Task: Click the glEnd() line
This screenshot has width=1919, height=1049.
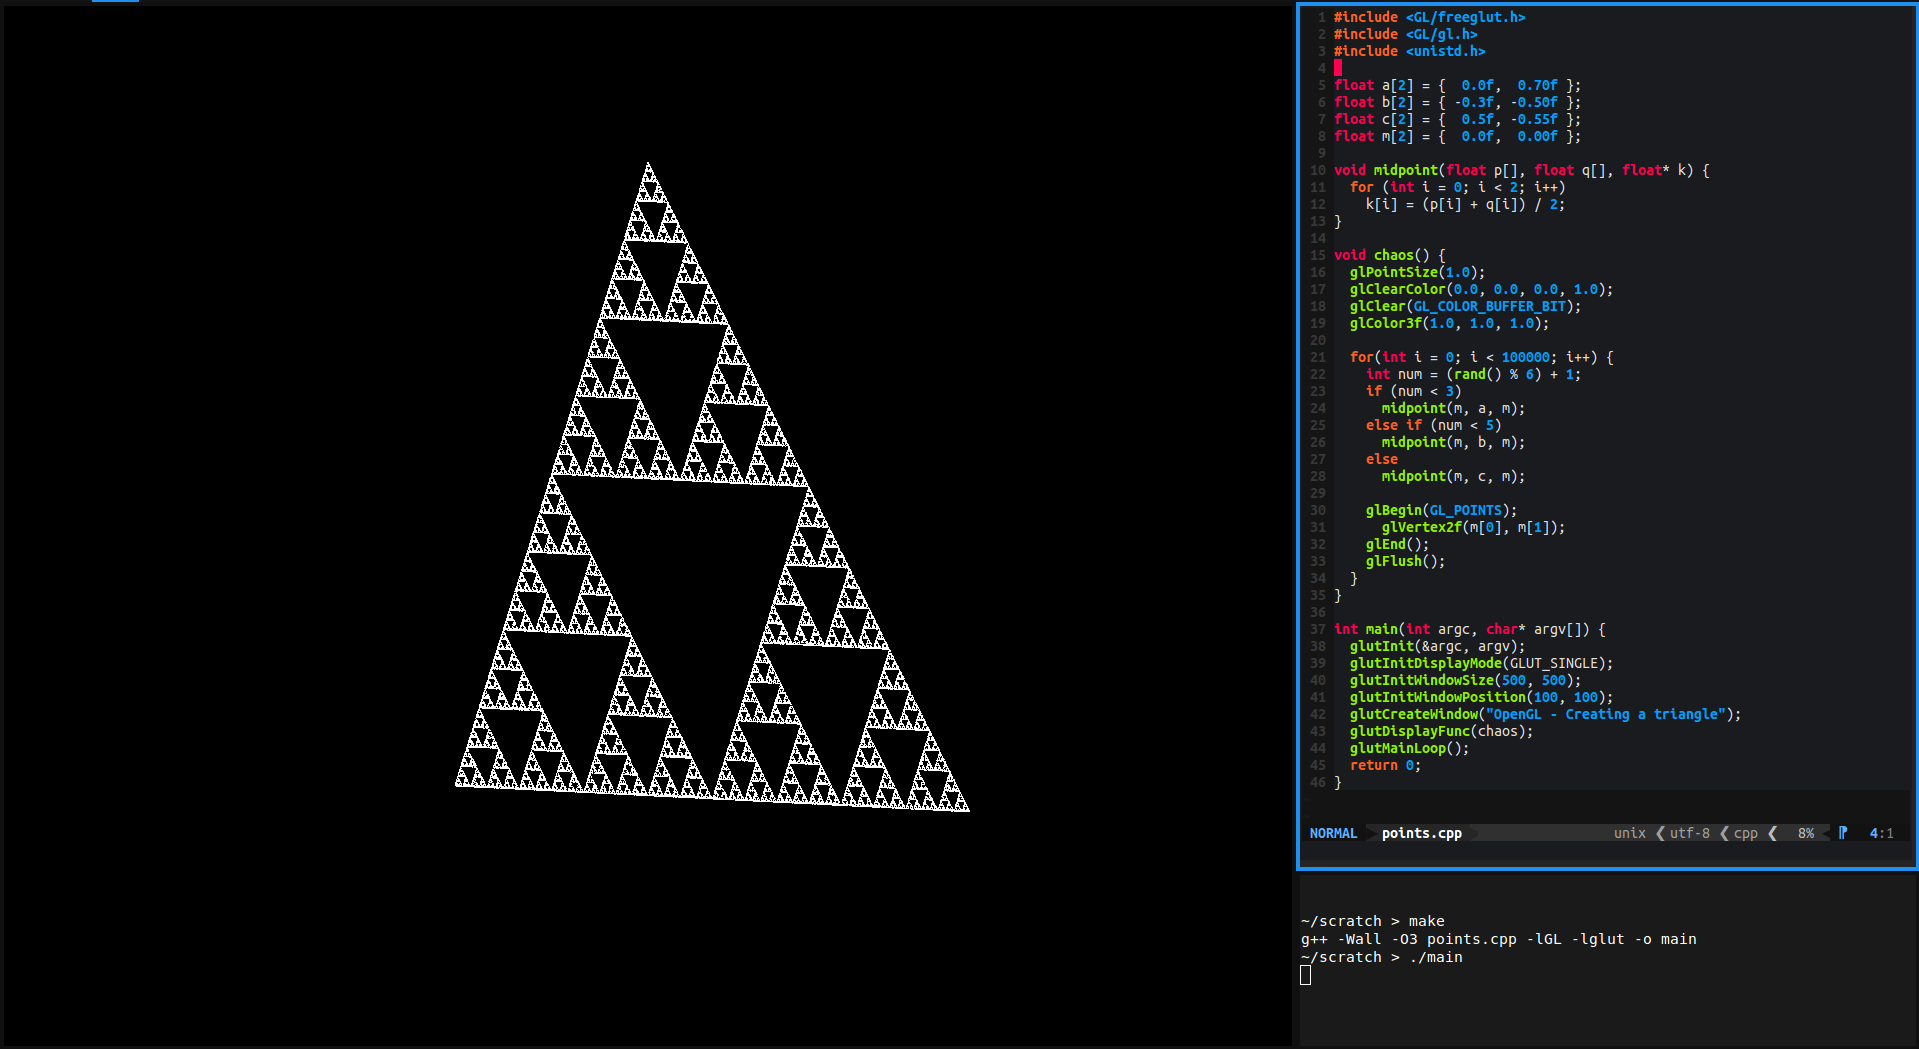Action: tap(1397, 544)
